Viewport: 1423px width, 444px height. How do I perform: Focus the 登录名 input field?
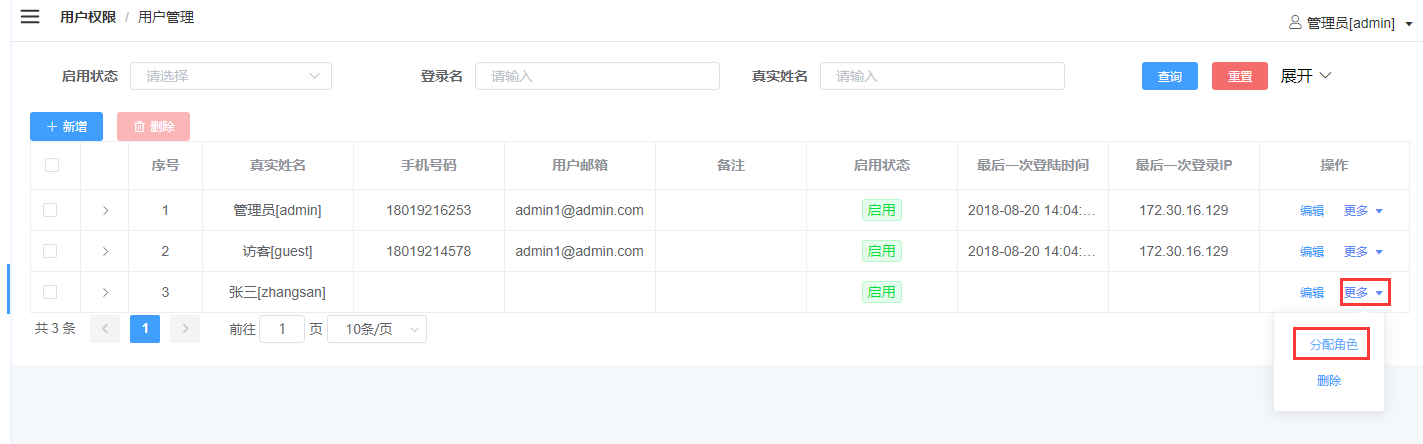point(597,76)
